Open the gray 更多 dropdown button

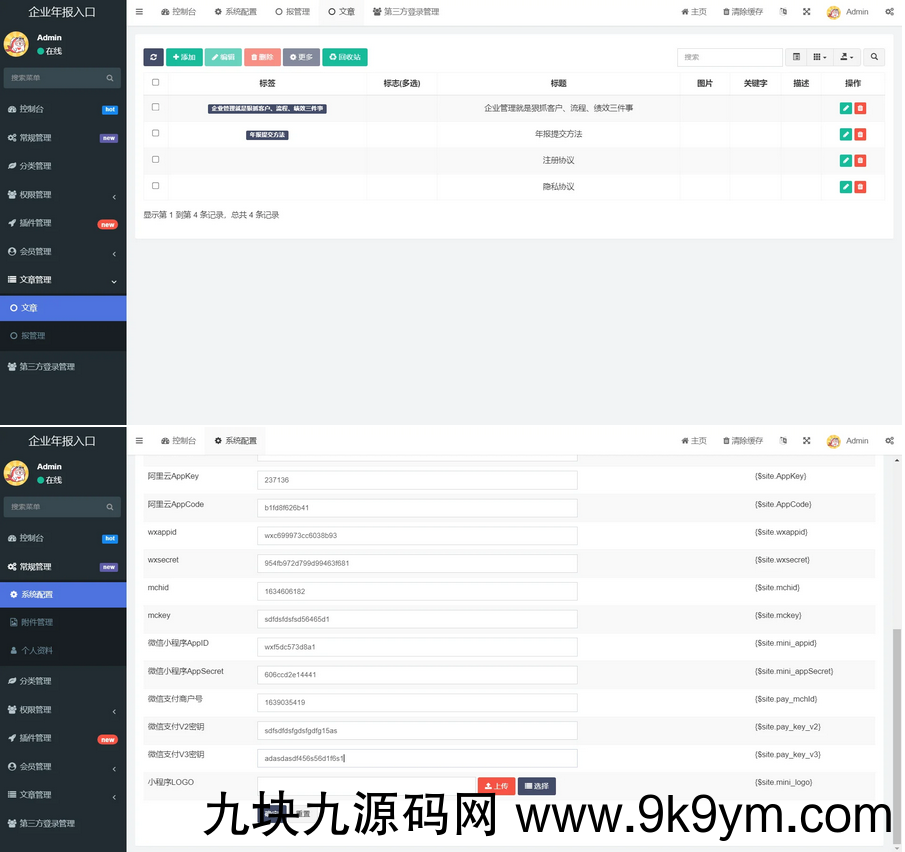pos(301,57)
